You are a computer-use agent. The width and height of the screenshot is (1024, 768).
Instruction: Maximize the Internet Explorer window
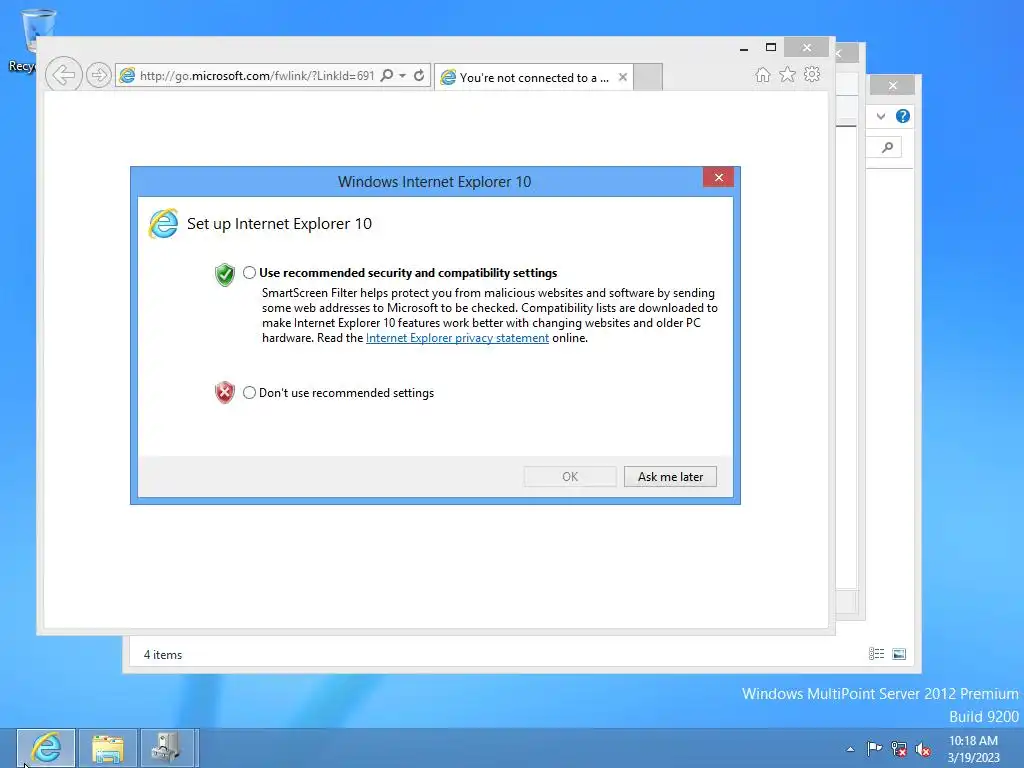(x=771, y=47)
